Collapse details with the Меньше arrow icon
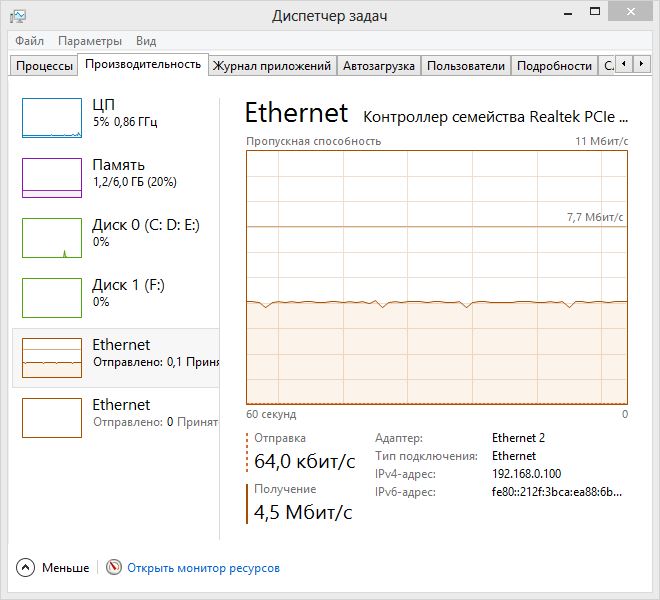 tap(25, 568)
